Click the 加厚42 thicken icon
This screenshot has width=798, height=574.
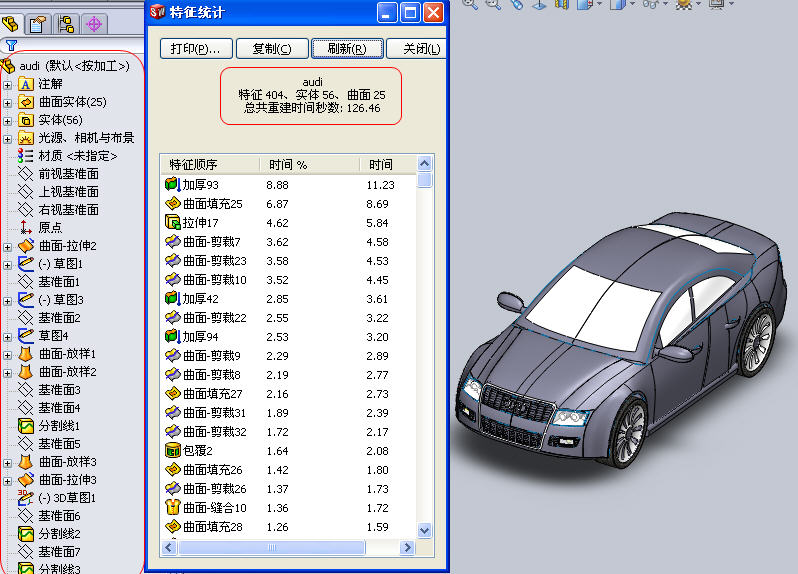pyautogui.click(x=173, y=298)
